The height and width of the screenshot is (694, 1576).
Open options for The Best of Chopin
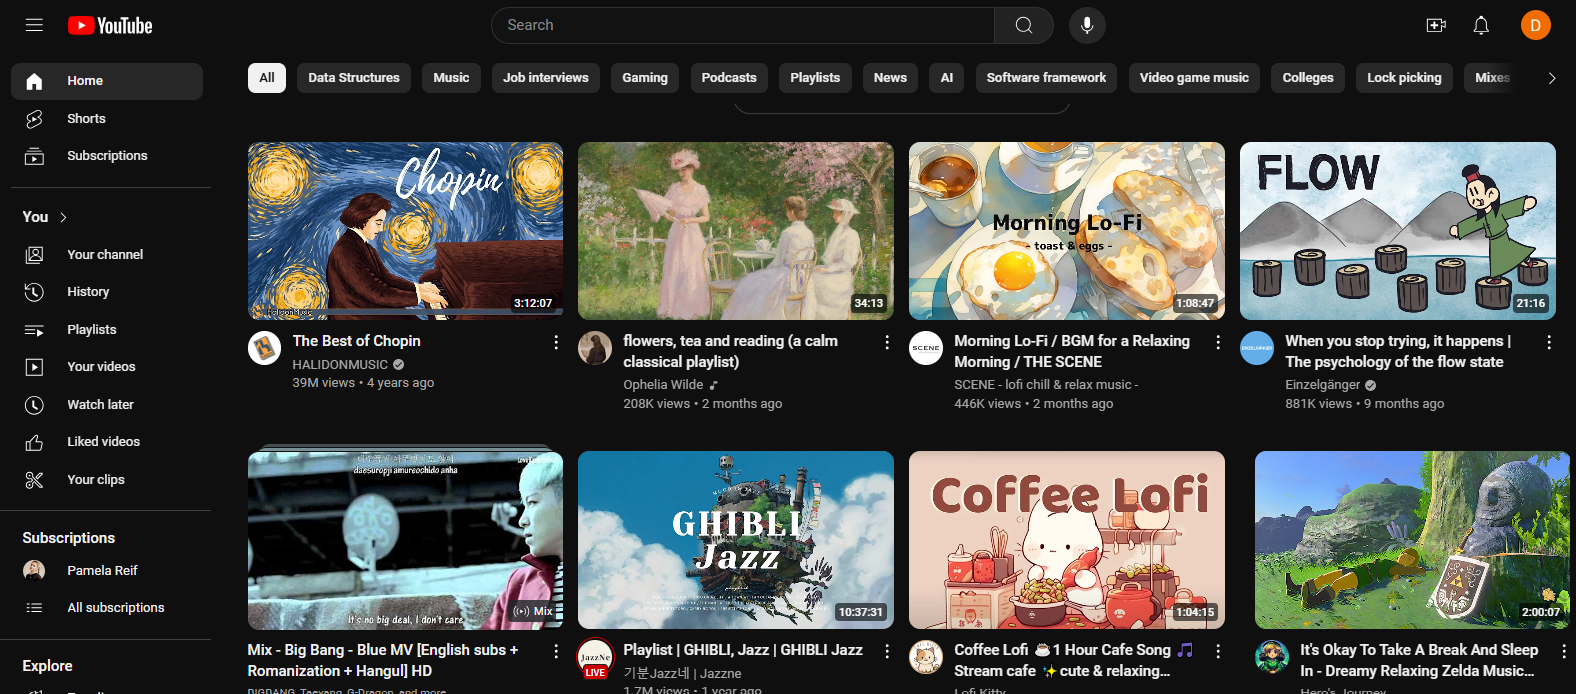(556, 343)
